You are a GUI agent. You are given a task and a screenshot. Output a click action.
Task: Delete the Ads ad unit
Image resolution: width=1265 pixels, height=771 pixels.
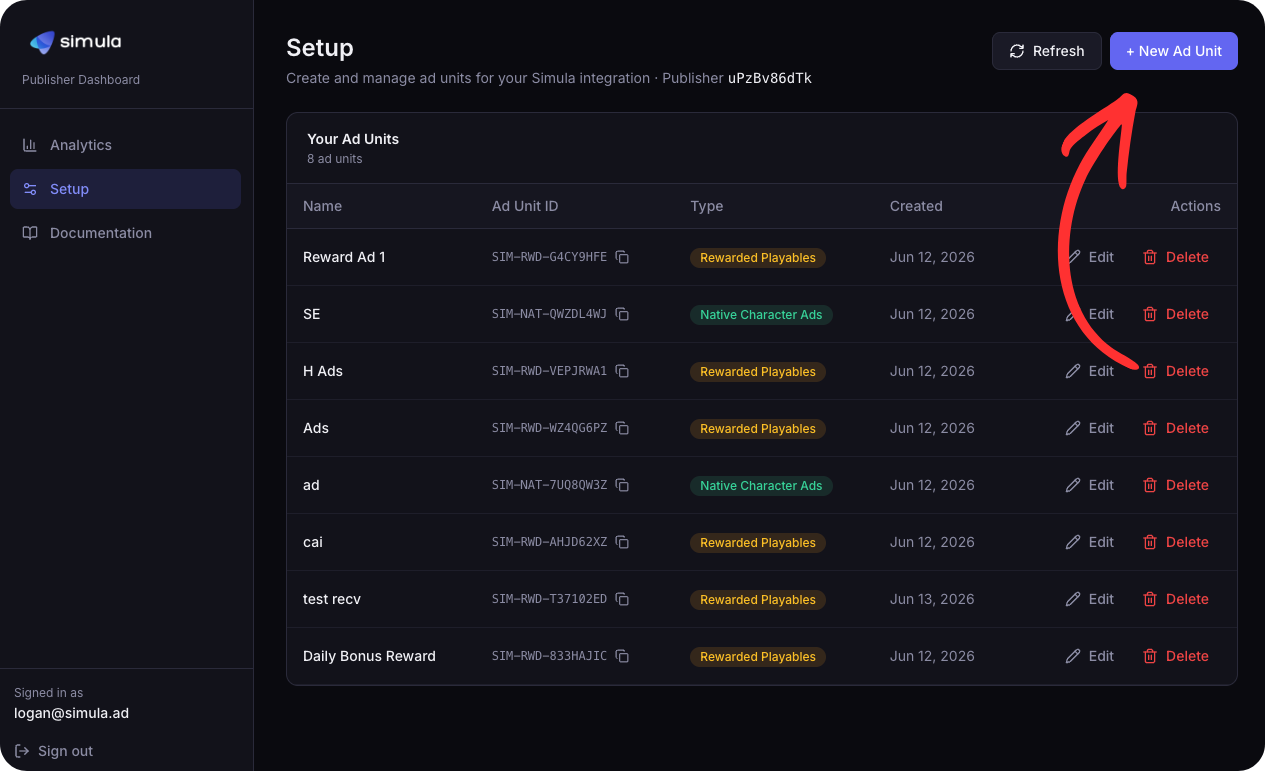coord(1176,428)
